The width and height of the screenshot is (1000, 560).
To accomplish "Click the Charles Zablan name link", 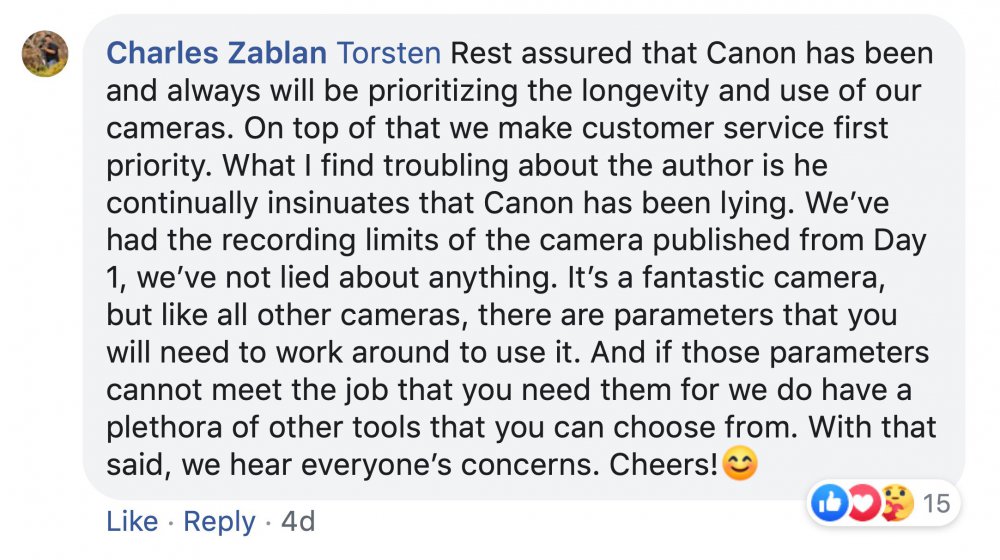I will pyautogui.click(x=217, y=53).
